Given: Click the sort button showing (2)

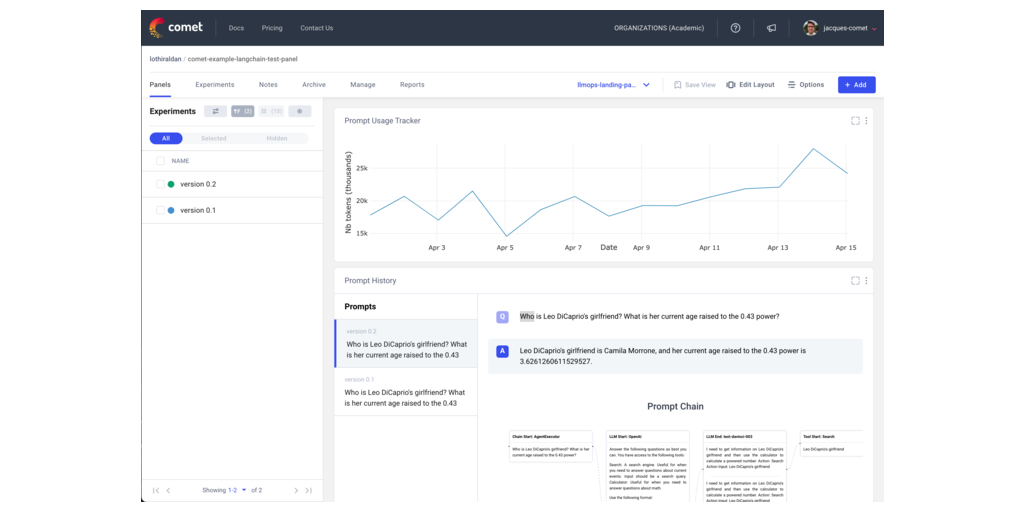Looking at the screenshot, I should (243, 111).
